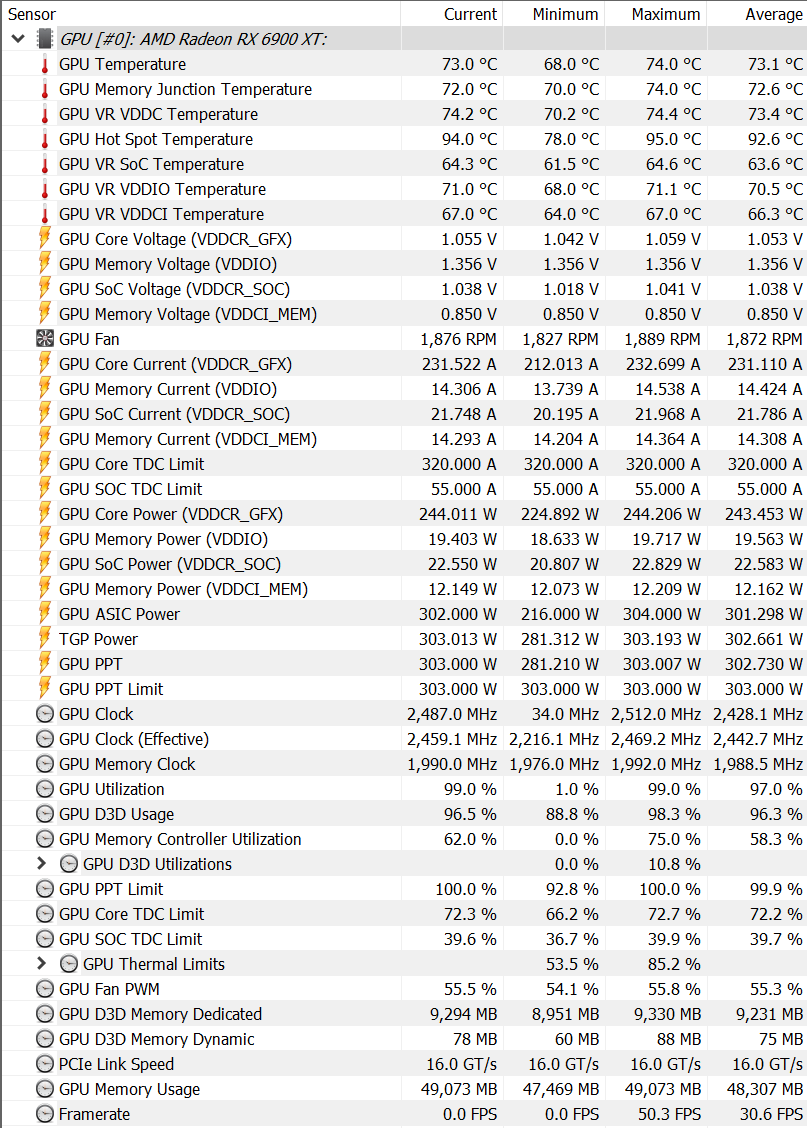
Task: Click thermometer icon for GPU Hot Spot Temperature
Action: coord(45,140)
